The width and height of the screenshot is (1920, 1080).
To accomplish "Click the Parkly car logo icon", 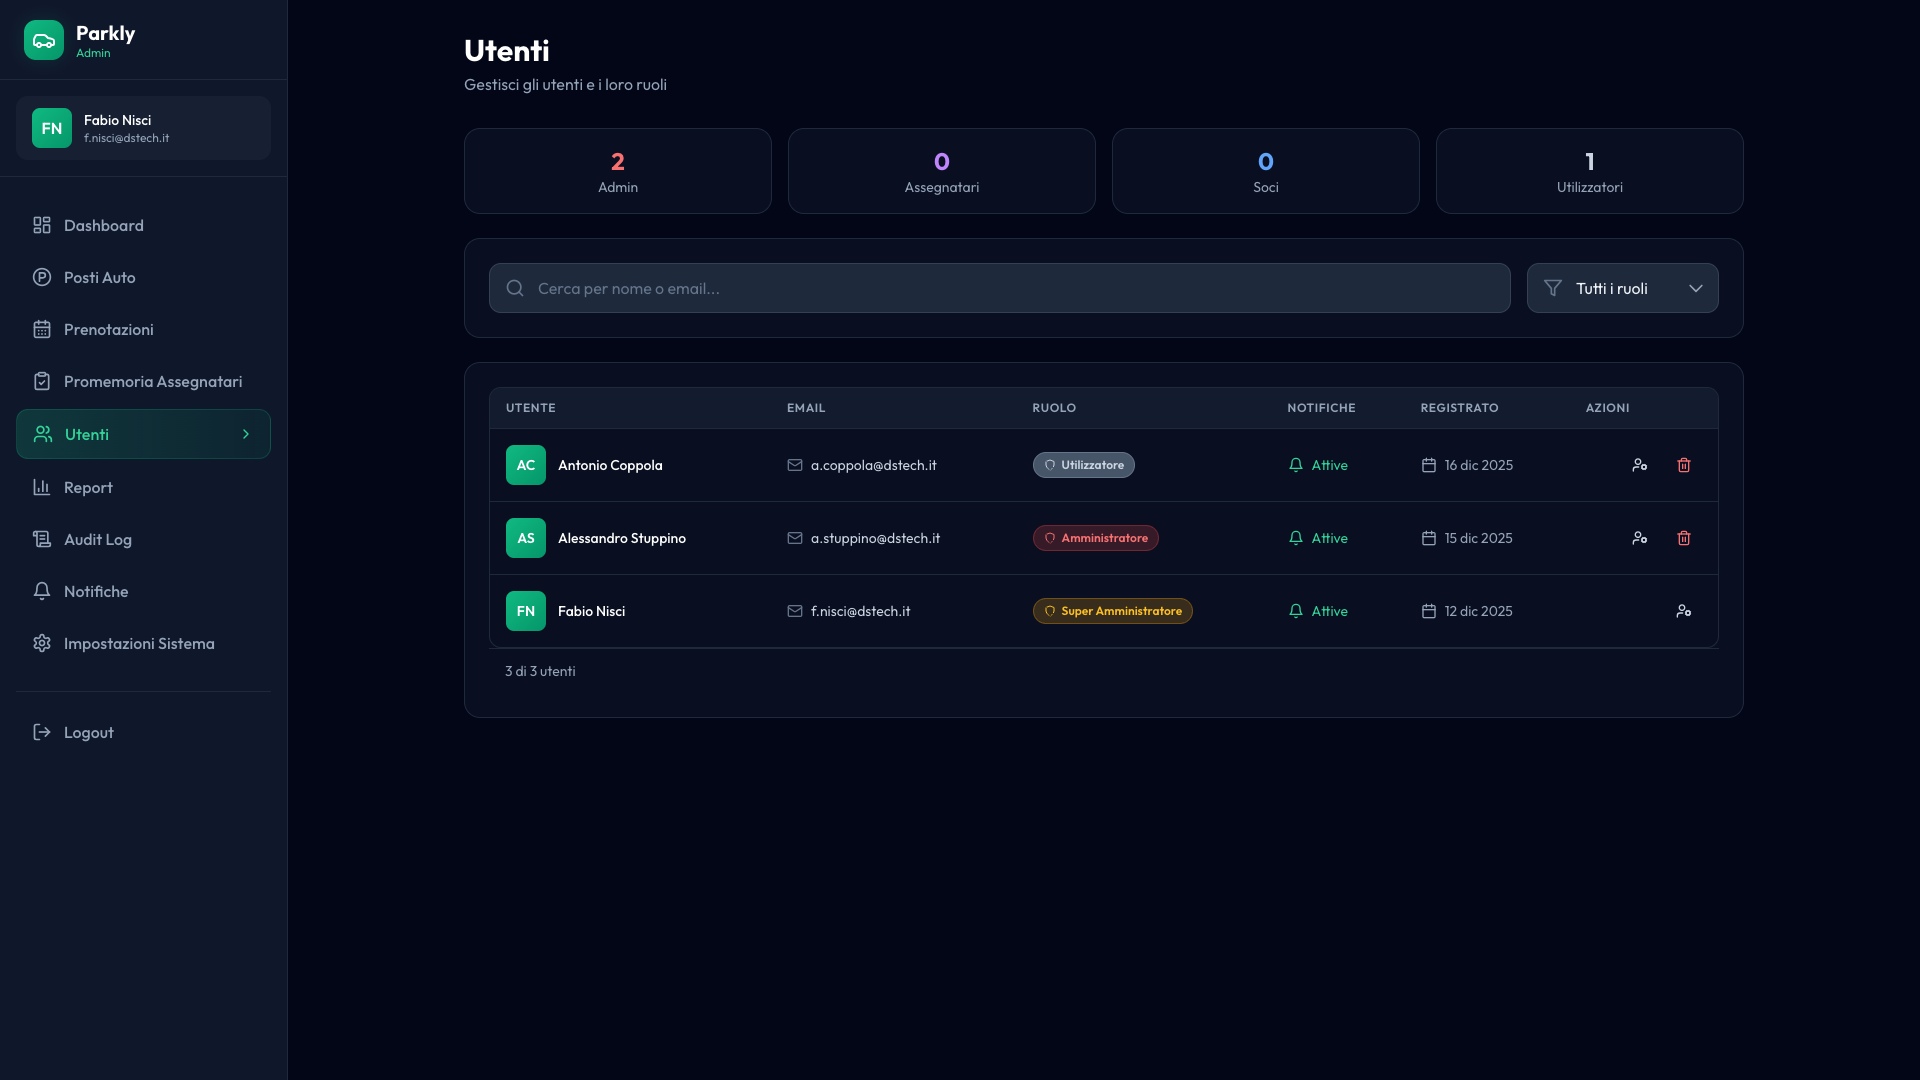I will pyautogui.click(x=44, y=40).
